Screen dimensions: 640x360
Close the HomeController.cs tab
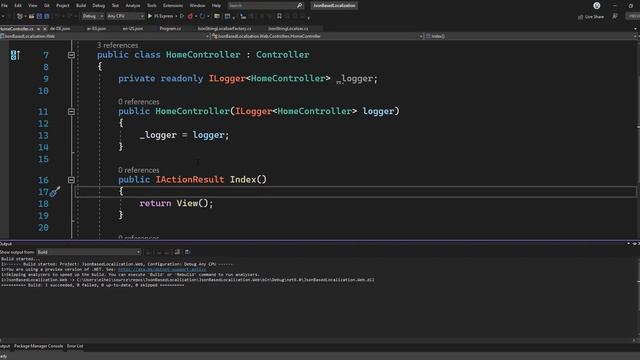pos(44,29)
